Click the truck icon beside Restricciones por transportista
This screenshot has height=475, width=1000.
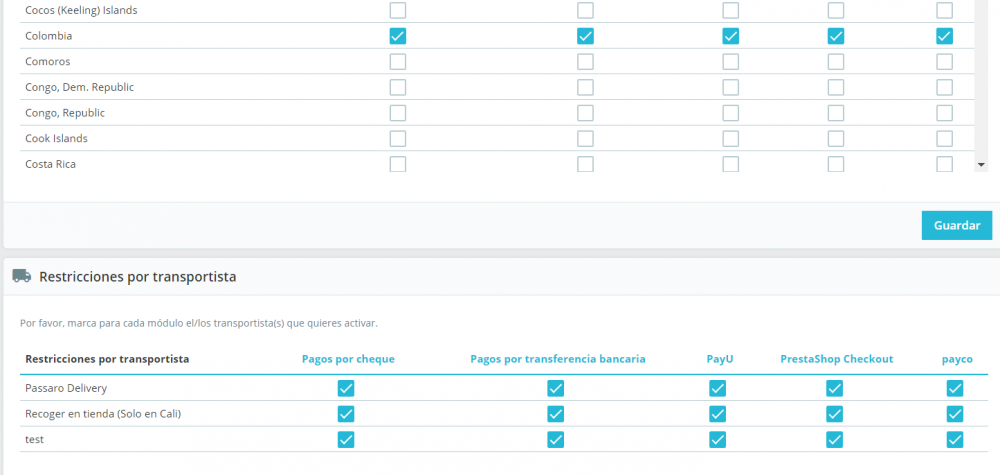tap(20, 276)
